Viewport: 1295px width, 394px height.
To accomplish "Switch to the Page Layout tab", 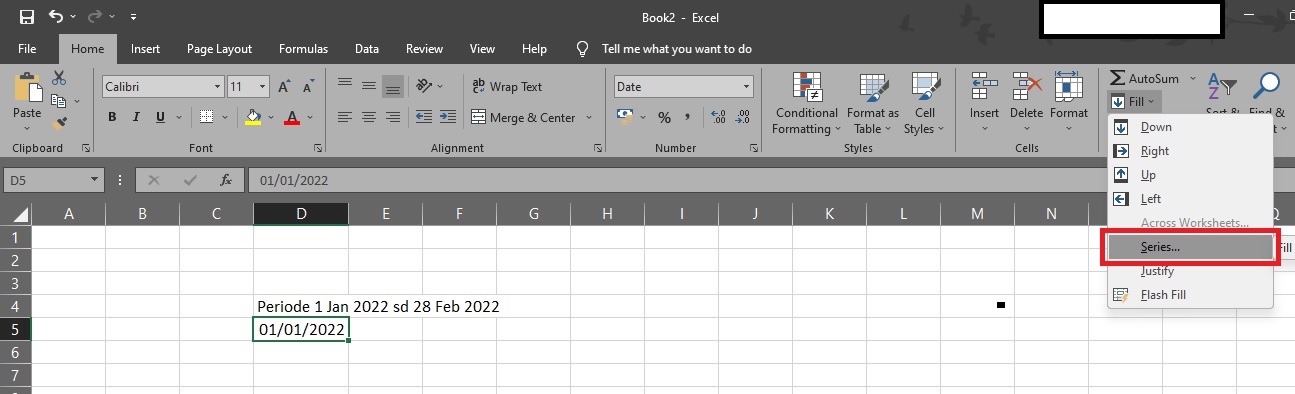I will [x=219, y=48].
